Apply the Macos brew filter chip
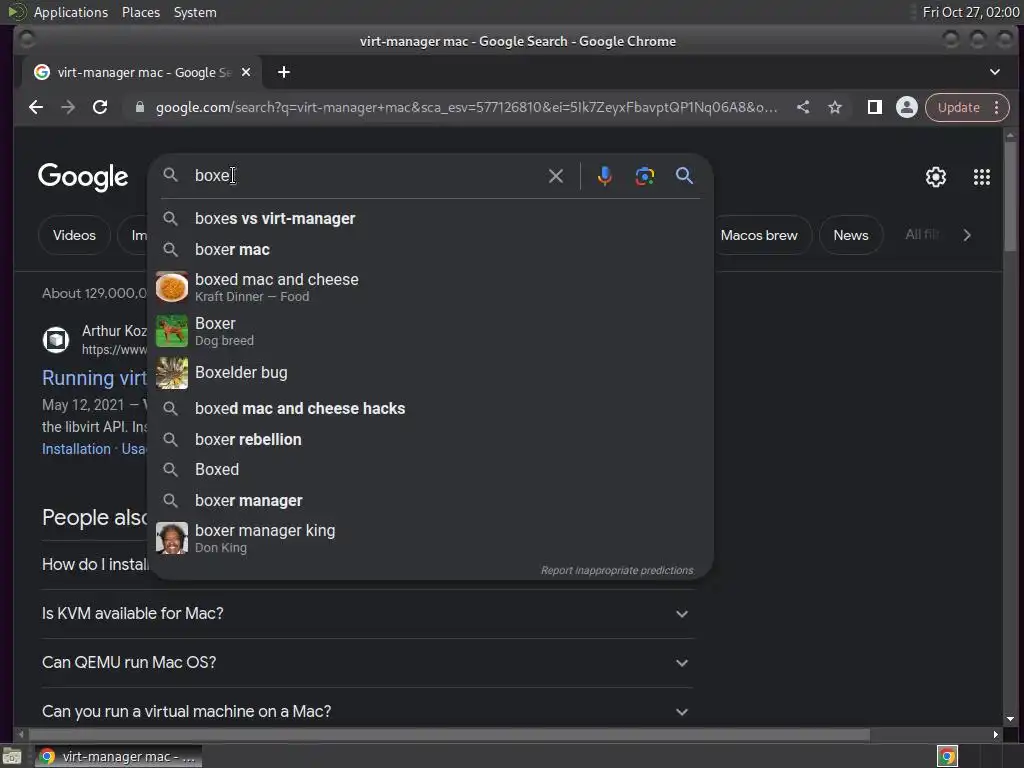Viewport: 1024px width, 768px height. pyautogui.click(x=759, y=235)
